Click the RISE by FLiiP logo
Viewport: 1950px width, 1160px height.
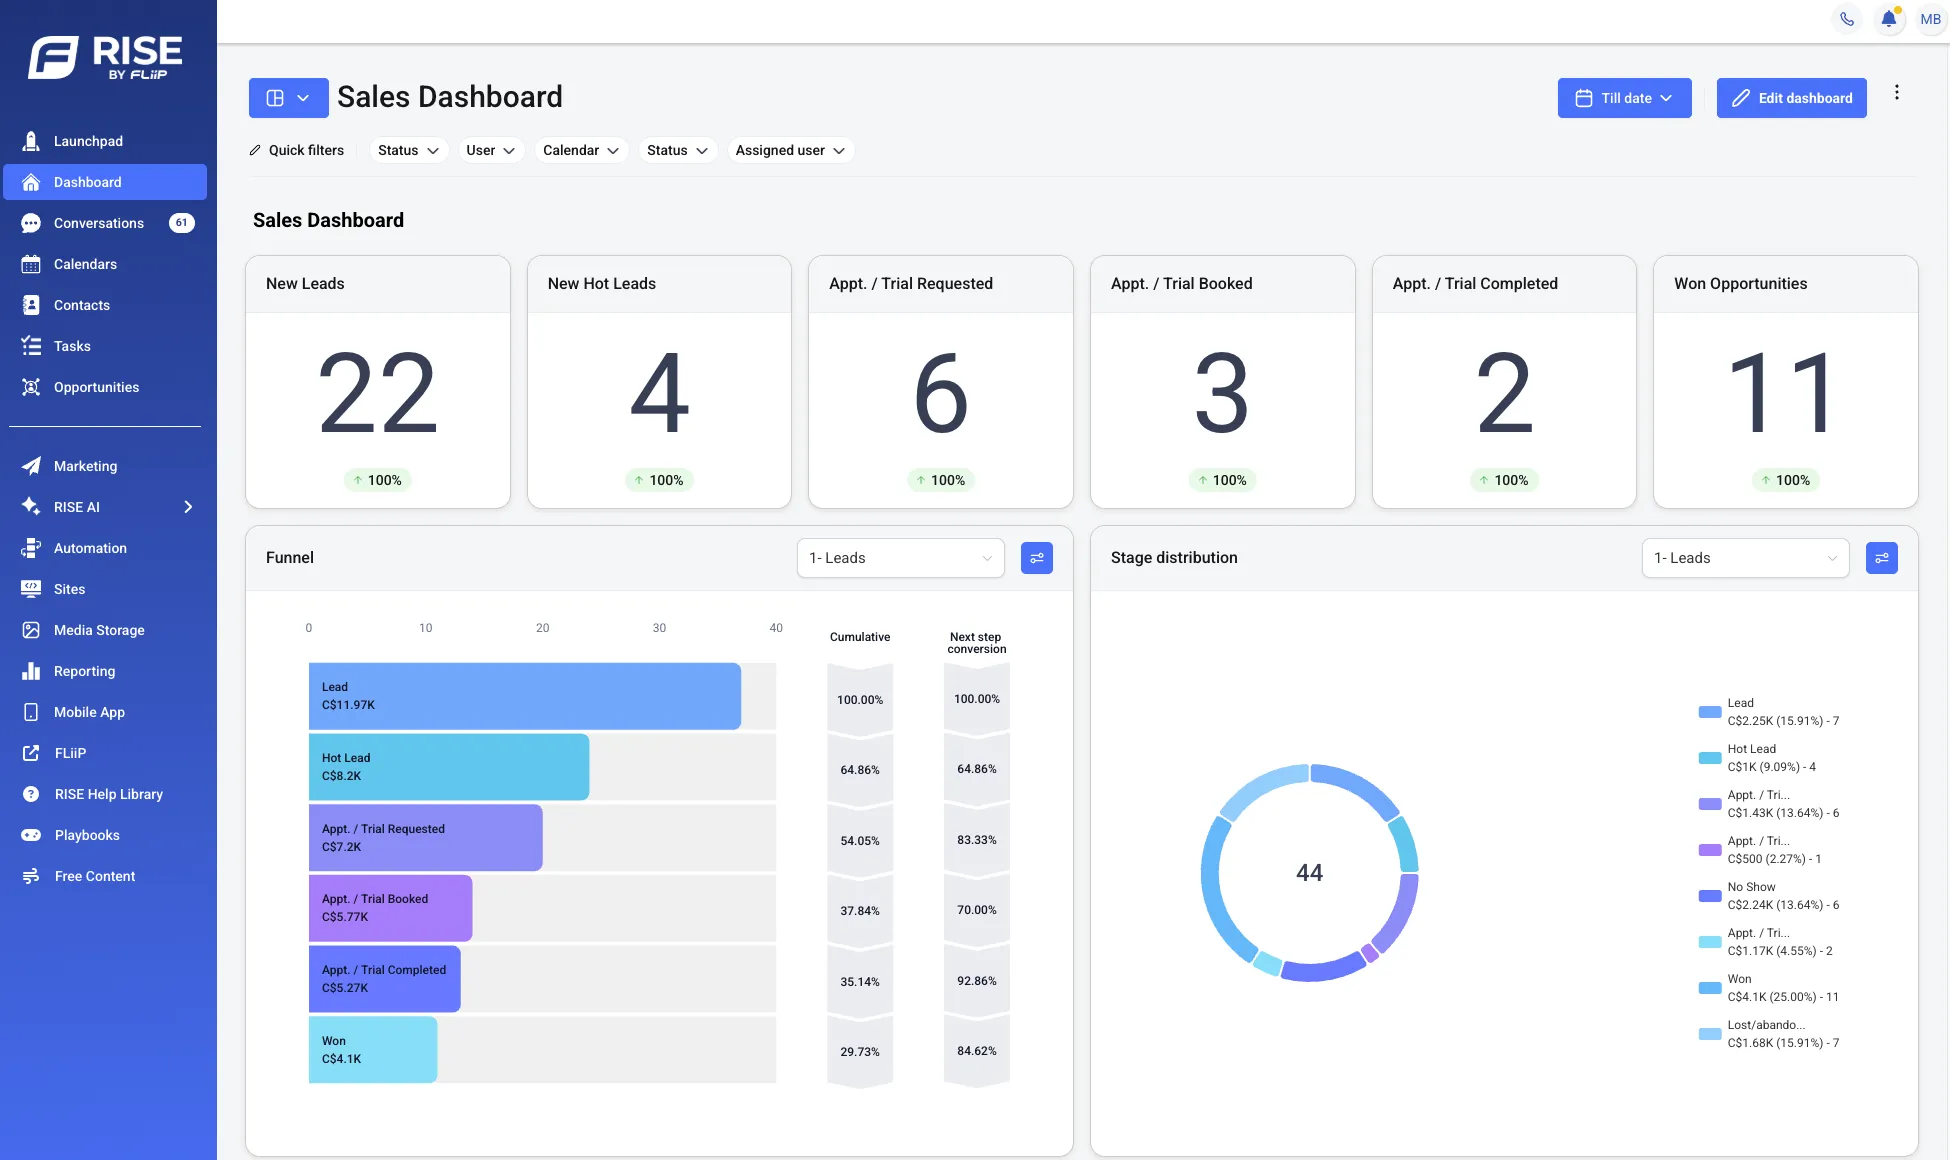pyautogui.click(x=106, y=58)
